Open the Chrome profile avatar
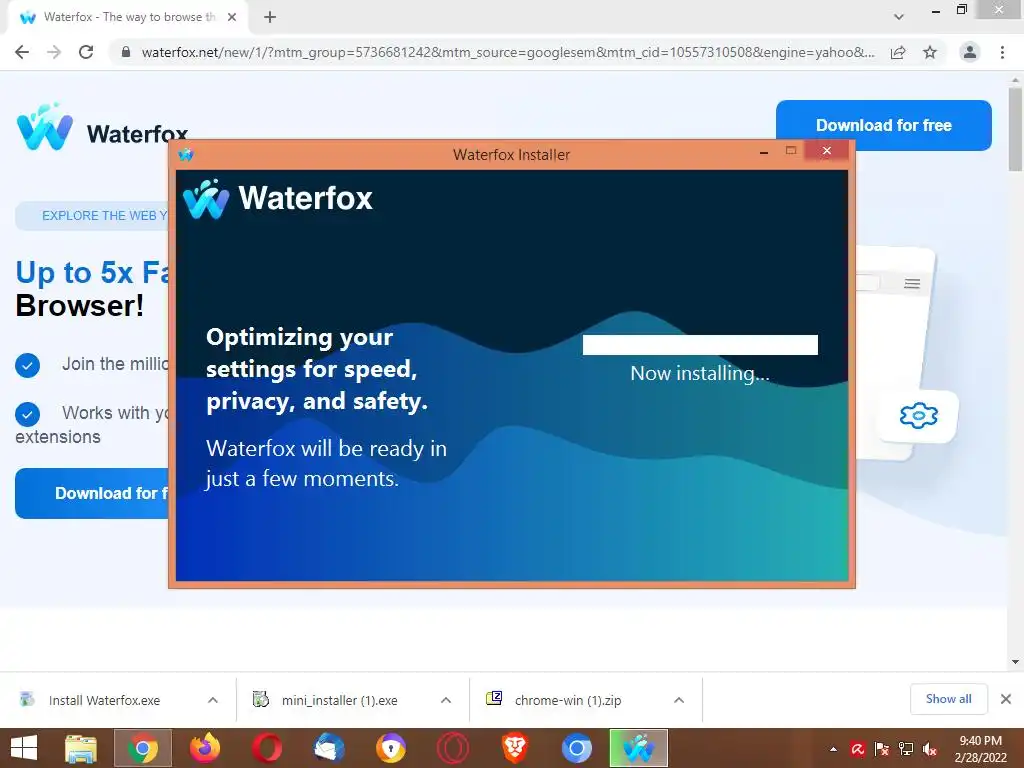The image size is (1024, 768). pyautogui.click(x=970, y=52)
